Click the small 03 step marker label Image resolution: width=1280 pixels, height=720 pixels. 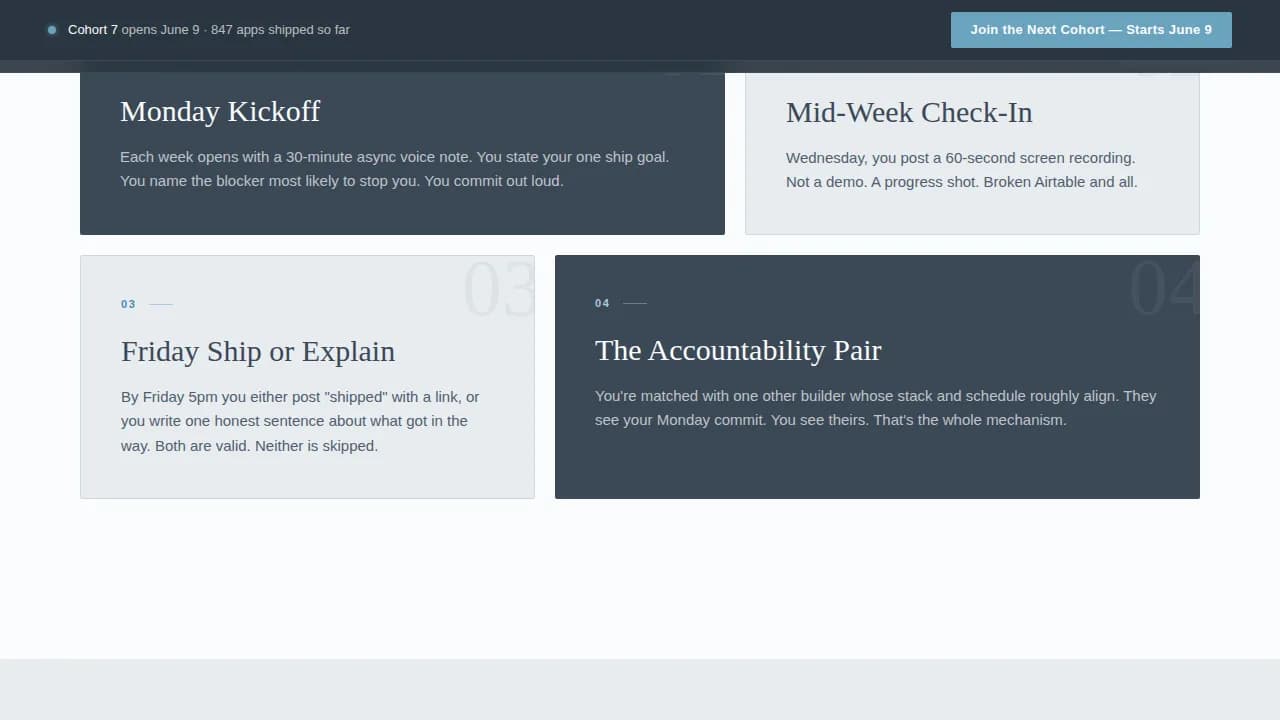click(x=128, y=304)
